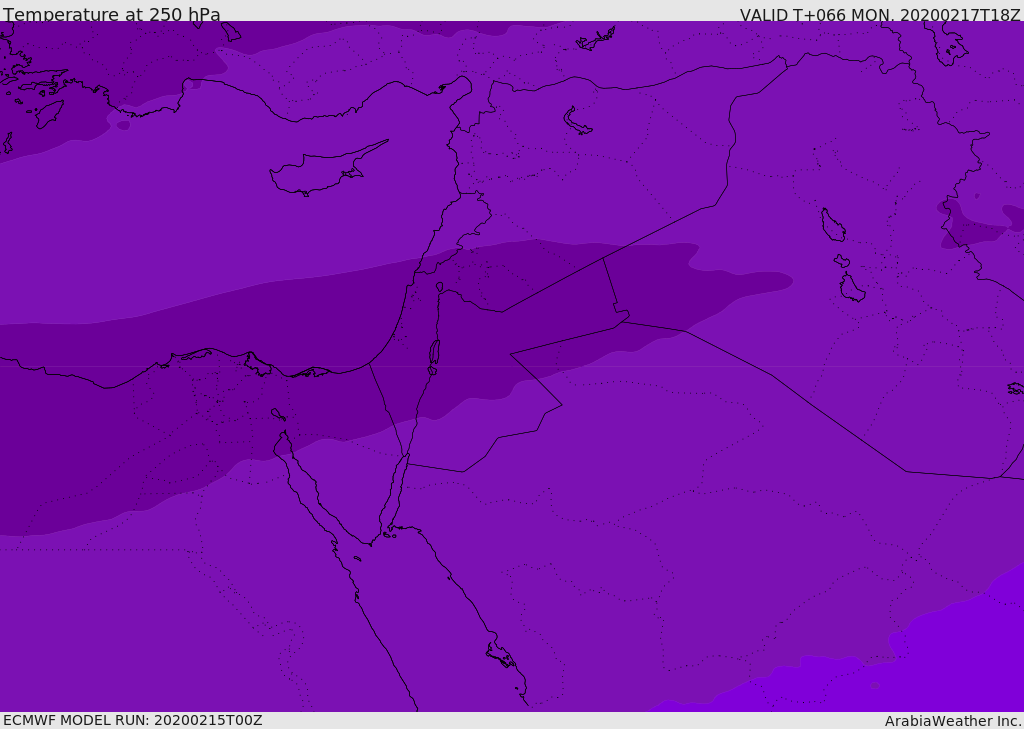The width and height of the screenshot is (1024, 729).
Task: Click the "VALID T+066 MON. 20200217T18Z" timestamp
Action: (x=879, y=15)
